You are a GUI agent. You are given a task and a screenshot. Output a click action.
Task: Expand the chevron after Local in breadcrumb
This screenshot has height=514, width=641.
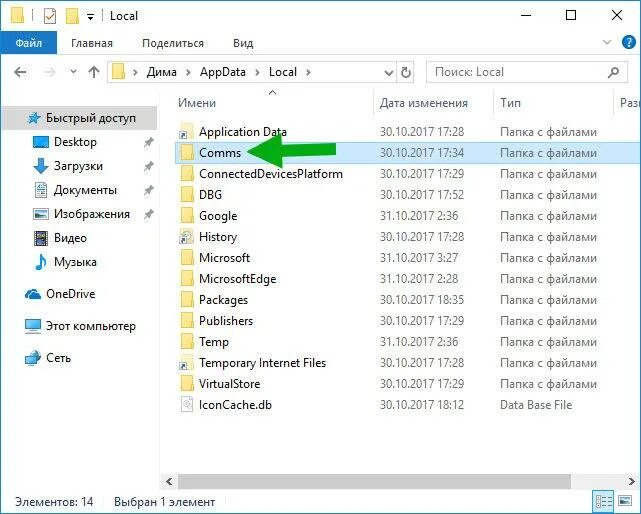[x=308, y=72]
